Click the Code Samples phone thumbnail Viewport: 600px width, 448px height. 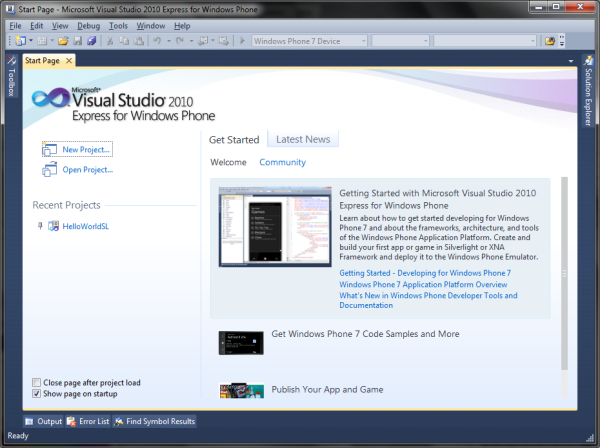(x=241, y=343)
